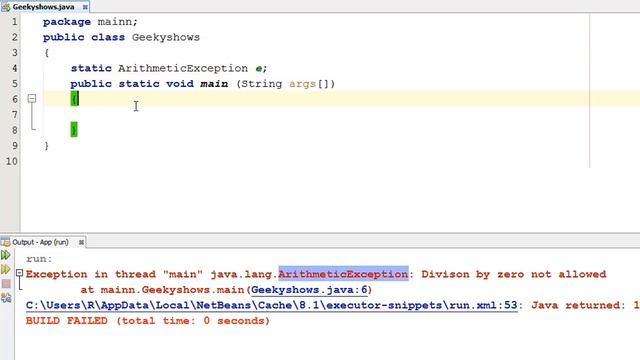Screen dimensions: 640x360
Task: Collapse the main method code fold at line 6
Action: click(x=32, y=98)
